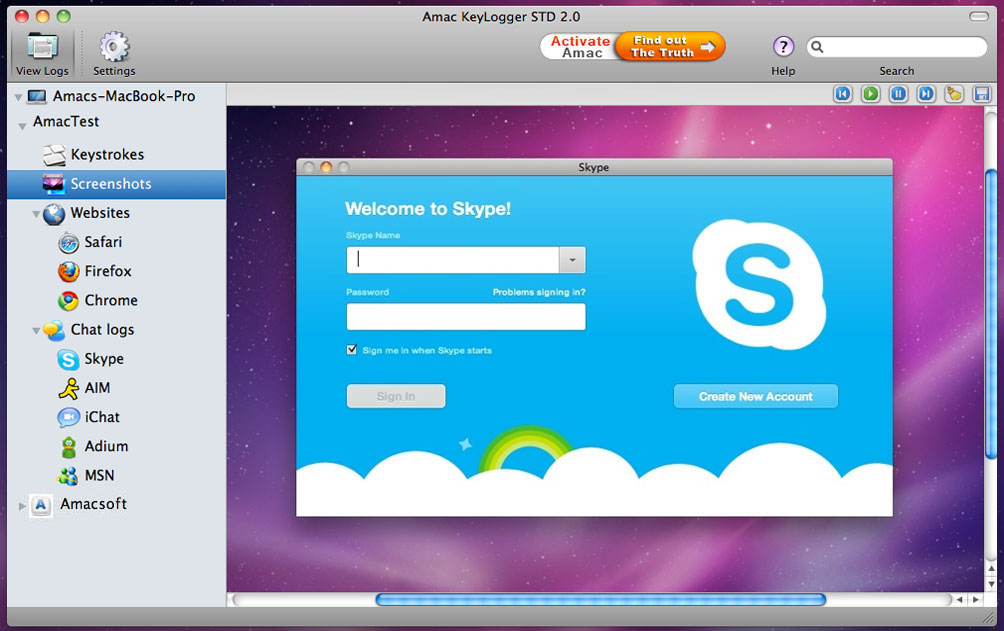Click the Help question mark icon

pos(783,47)
